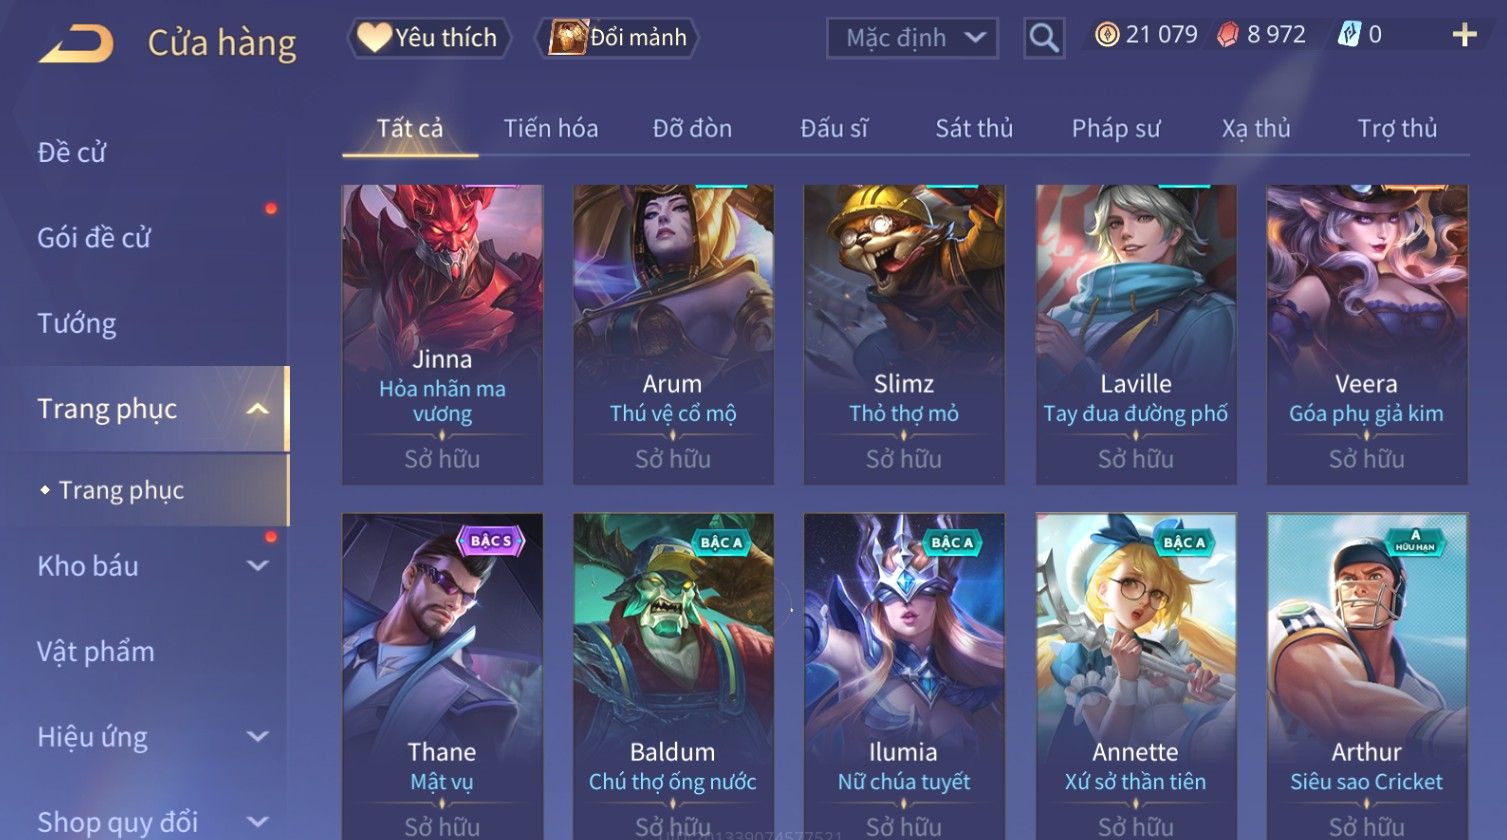
Task: Expand the Hiệu ứng sidebar section
Action: tap(257, 737)
